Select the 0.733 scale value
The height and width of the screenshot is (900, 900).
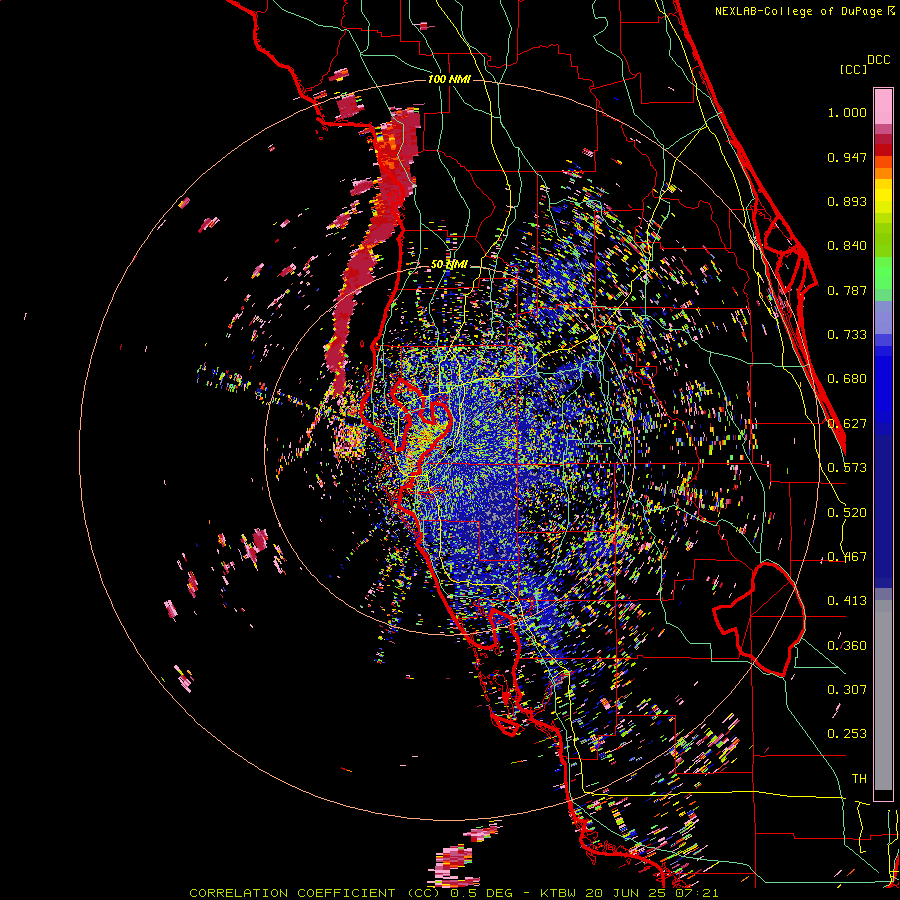point(847,335)
